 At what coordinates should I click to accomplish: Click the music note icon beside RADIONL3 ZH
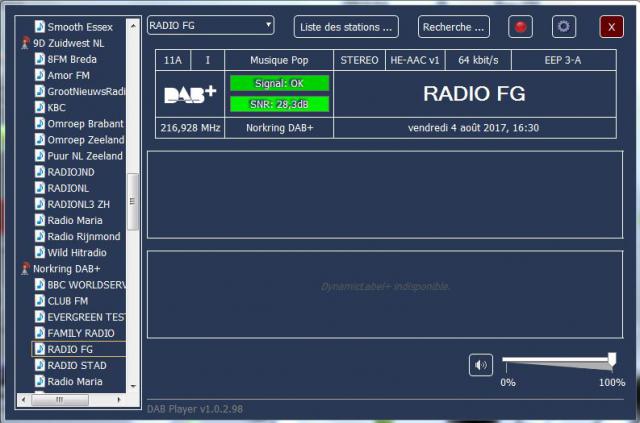[x=40, y=204]
